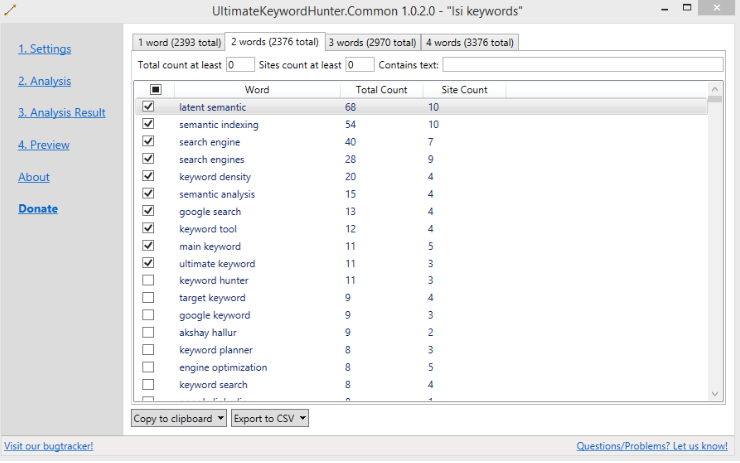Image resolution: width=740 pixels, height=463 pixels.
Task: Uncheck the keyword density checkbox
Action: pyautogui.click(x=148, y=176)
